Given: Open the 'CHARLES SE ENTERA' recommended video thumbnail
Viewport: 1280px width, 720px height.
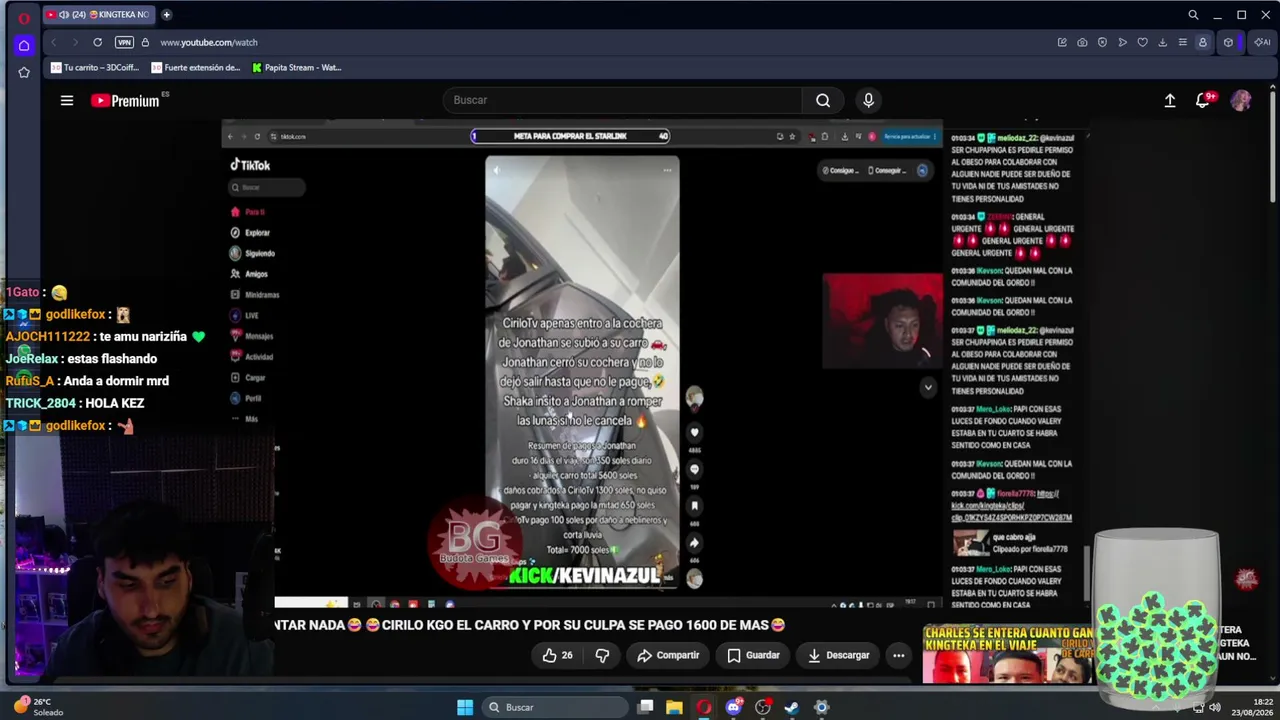Looking at the screenshot, I should [x=1008, y=655].
